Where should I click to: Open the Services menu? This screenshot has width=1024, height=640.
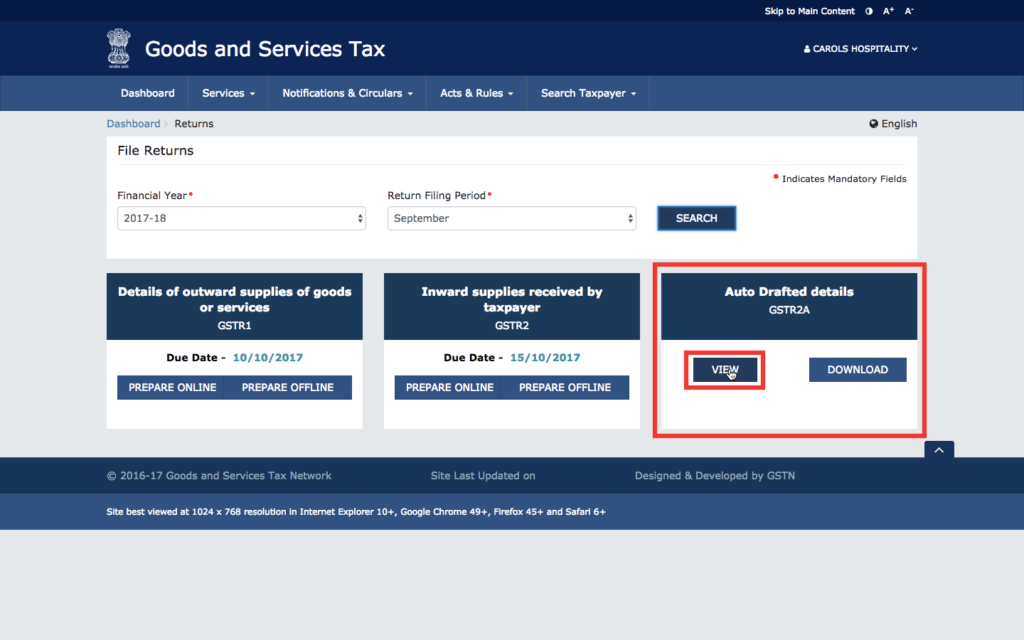(227, 92)
